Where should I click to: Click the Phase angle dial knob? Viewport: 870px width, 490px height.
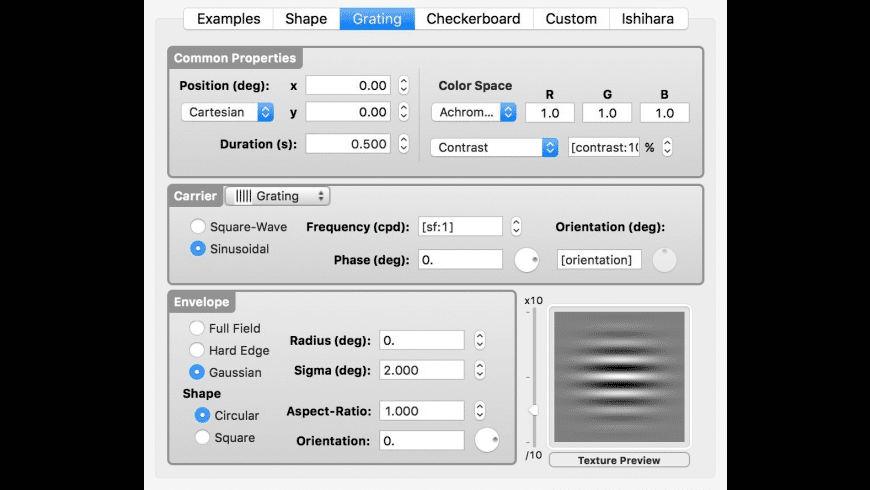tap(527, 260)
